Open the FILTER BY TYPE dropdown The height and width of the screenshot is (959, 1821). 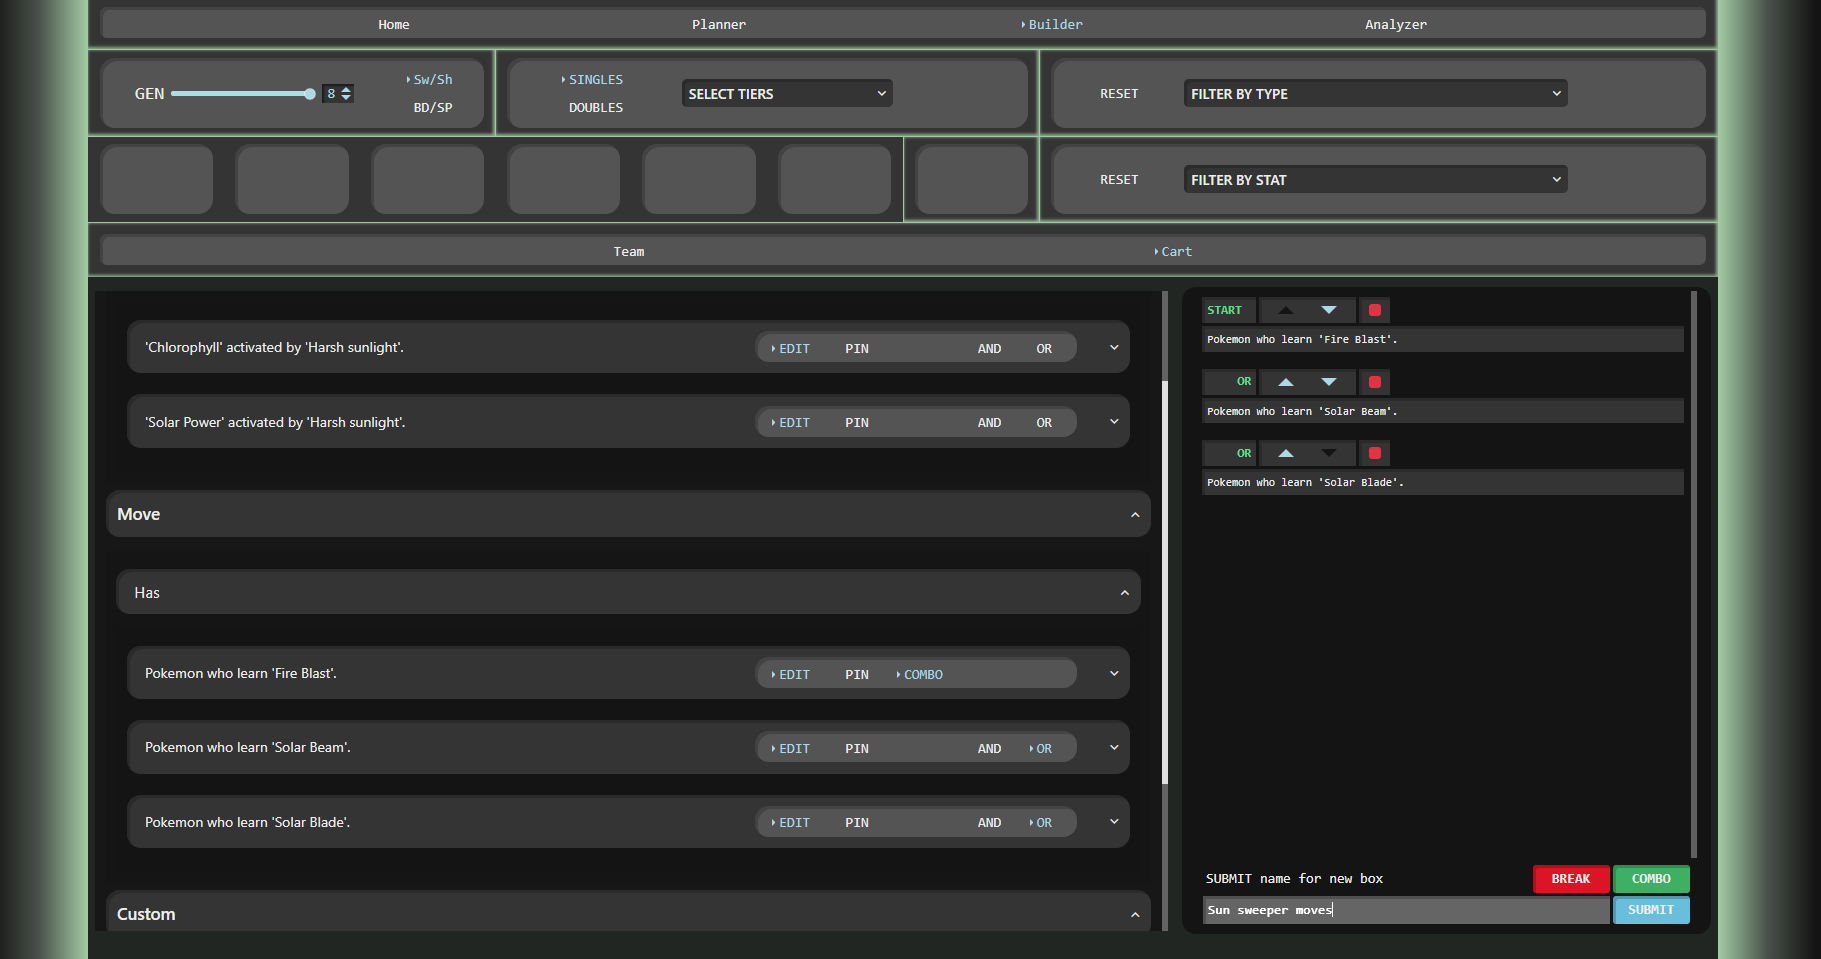[1374, 94]
